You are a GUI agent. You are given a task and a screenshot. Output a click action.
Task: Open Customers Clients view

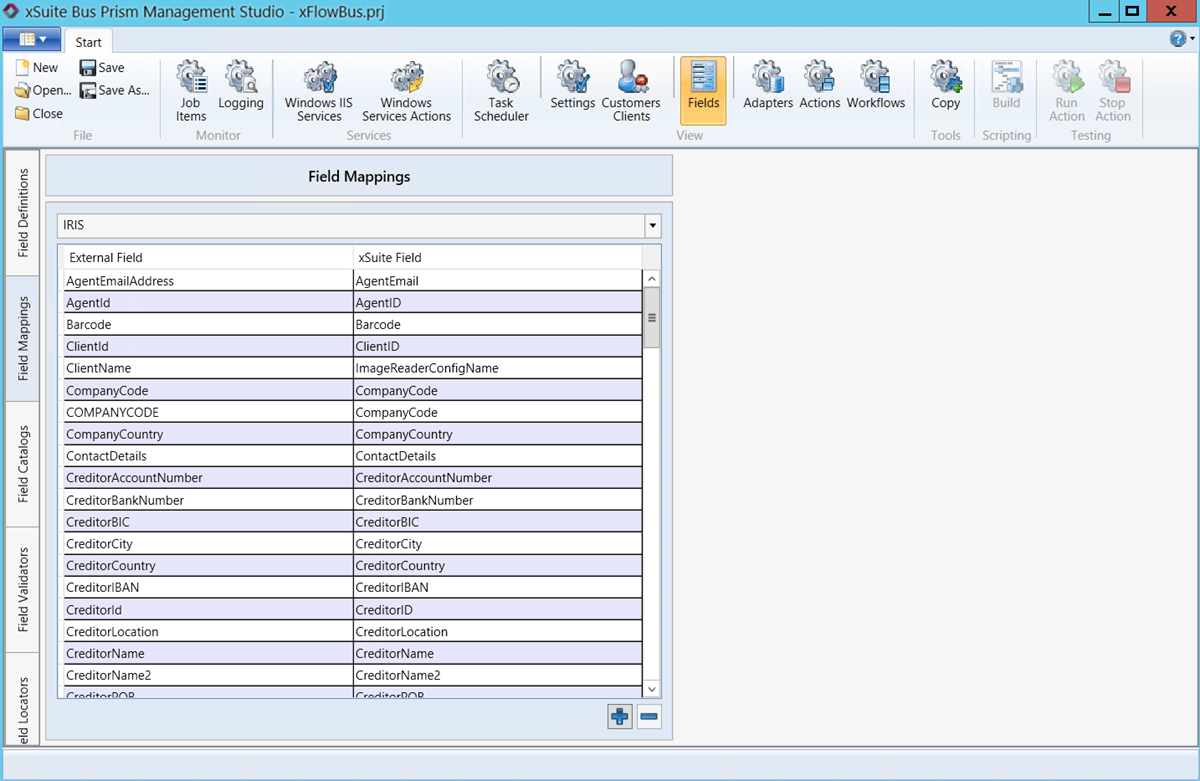coord(631,90)
